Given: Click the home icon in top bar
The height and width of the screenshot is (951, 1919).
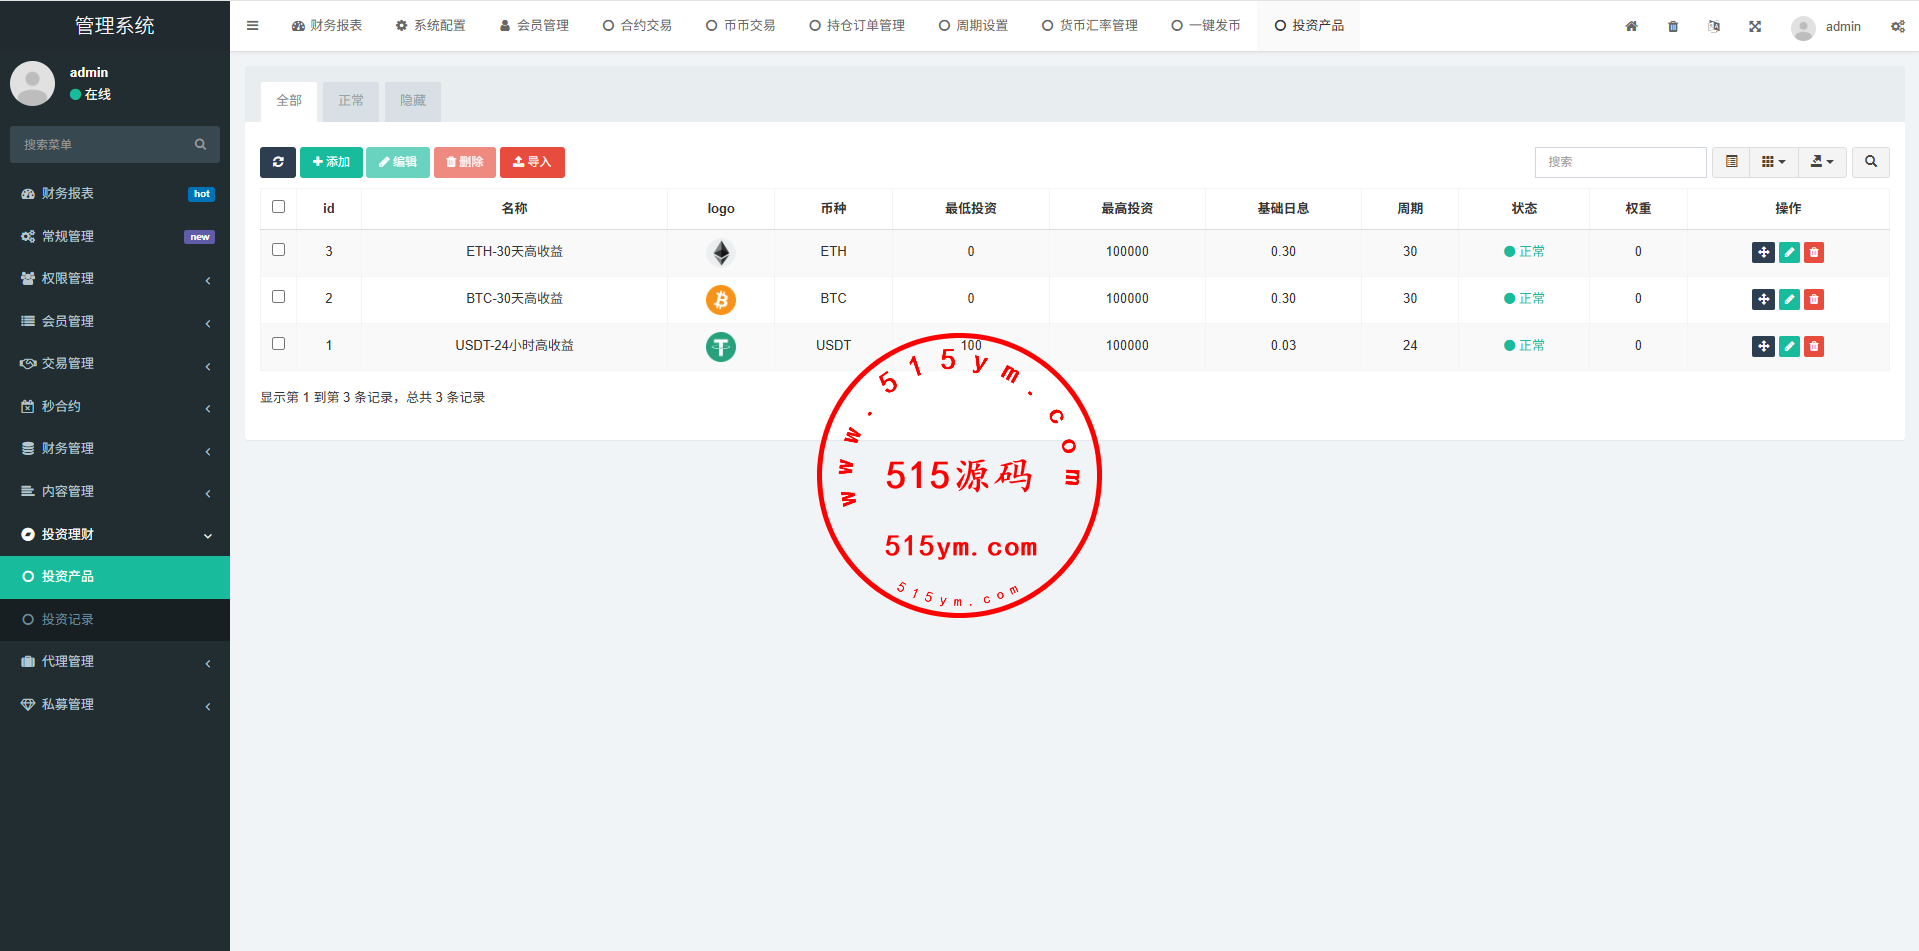Looking at the screenshot, I should pos(1631,26).
